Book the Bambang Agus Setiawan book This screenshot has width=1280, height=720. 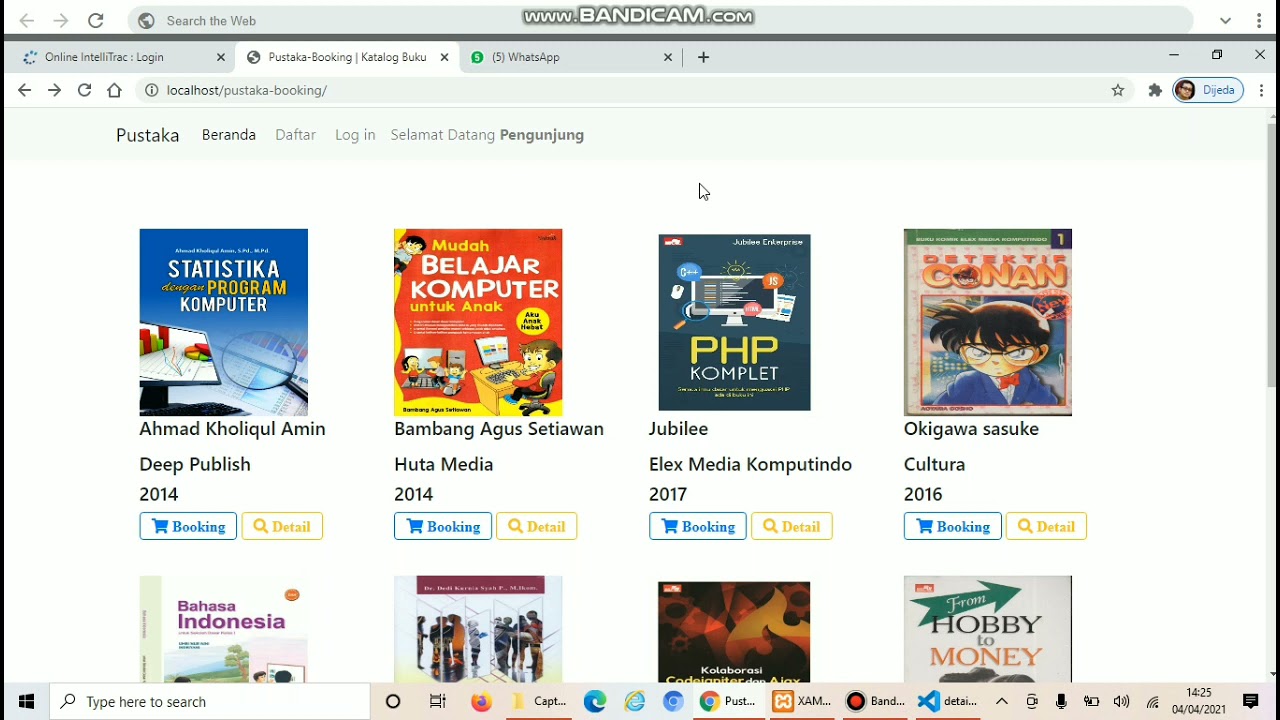click(443, 526)
